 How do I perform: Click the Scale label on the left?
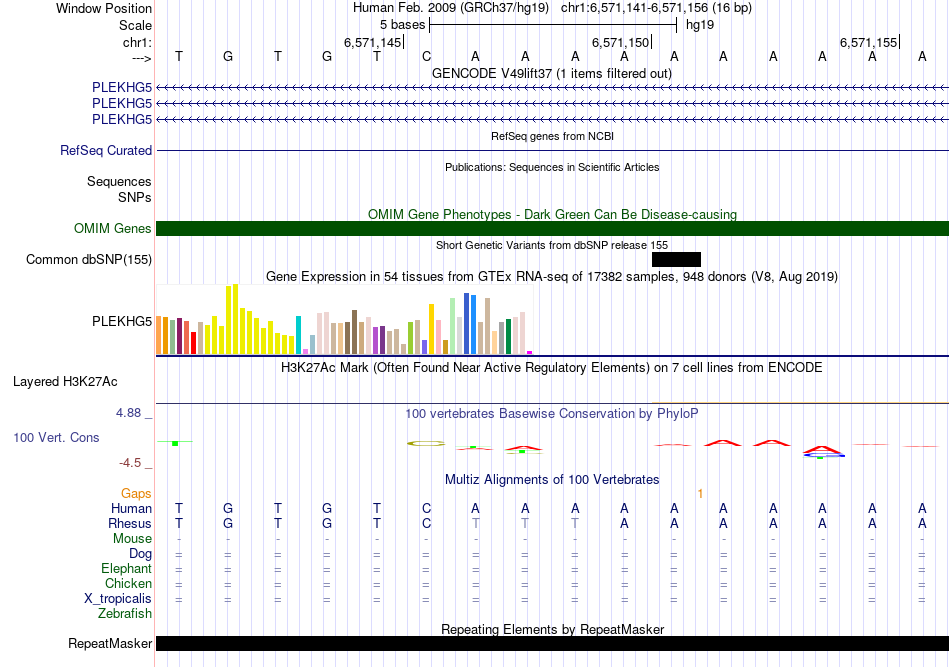[x=135, y=25]
